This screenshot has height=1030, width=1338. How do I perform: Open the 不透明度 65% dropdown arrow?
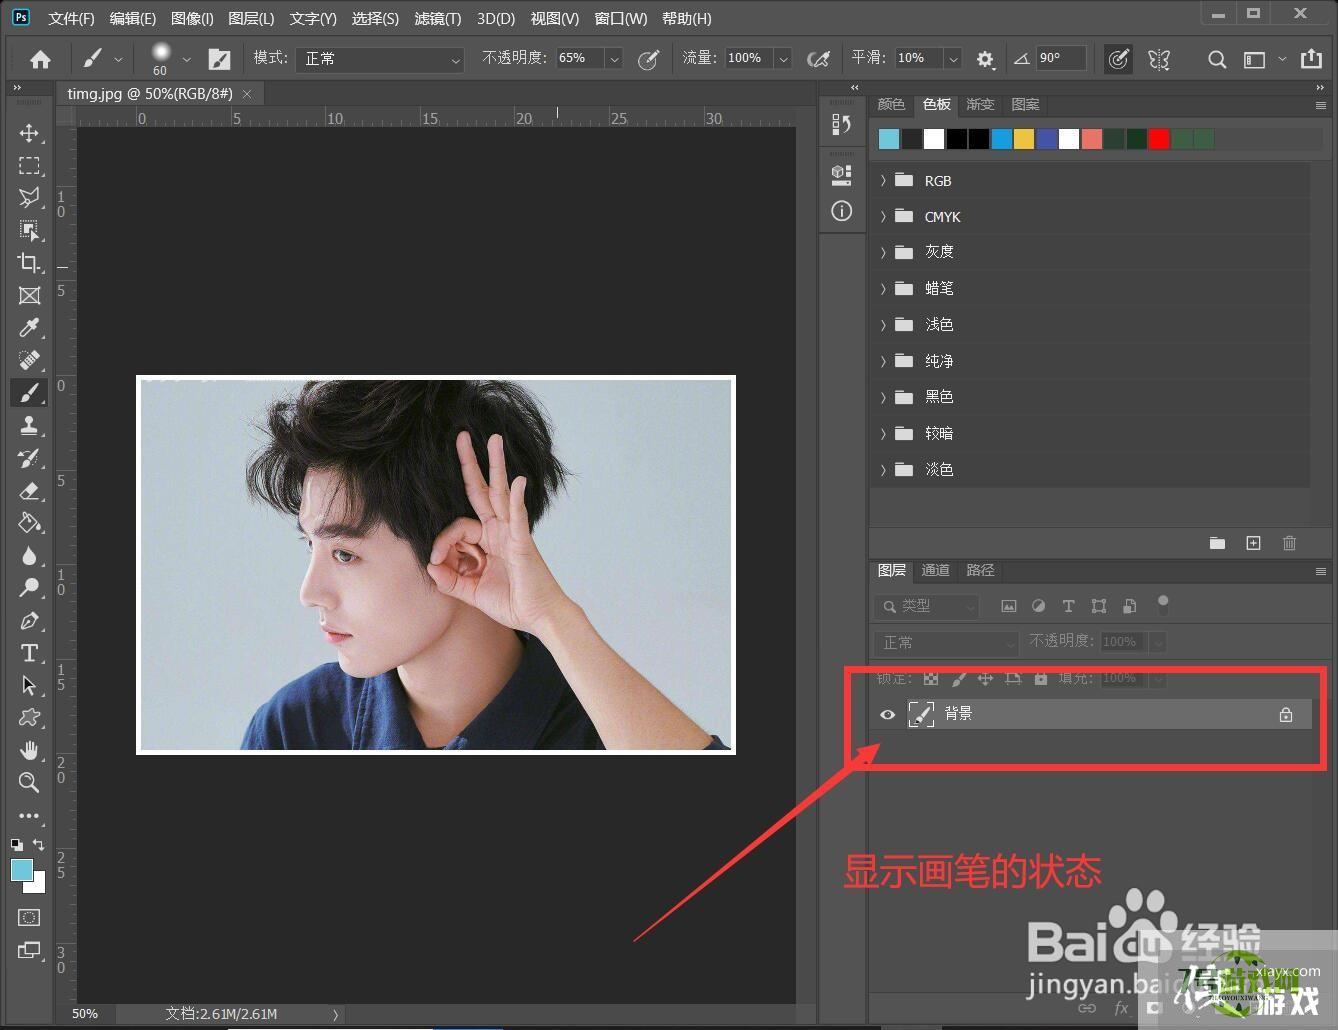[x=614, y=59]
